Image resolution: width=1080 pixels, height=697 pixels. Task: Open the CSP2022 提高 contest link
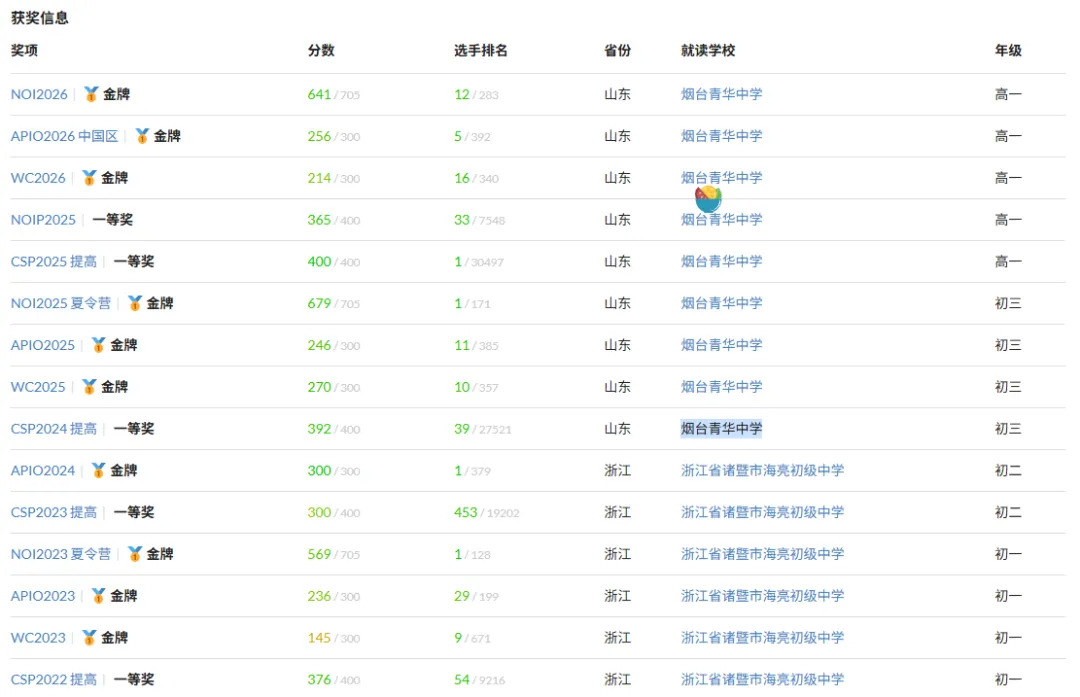point(54,680)
